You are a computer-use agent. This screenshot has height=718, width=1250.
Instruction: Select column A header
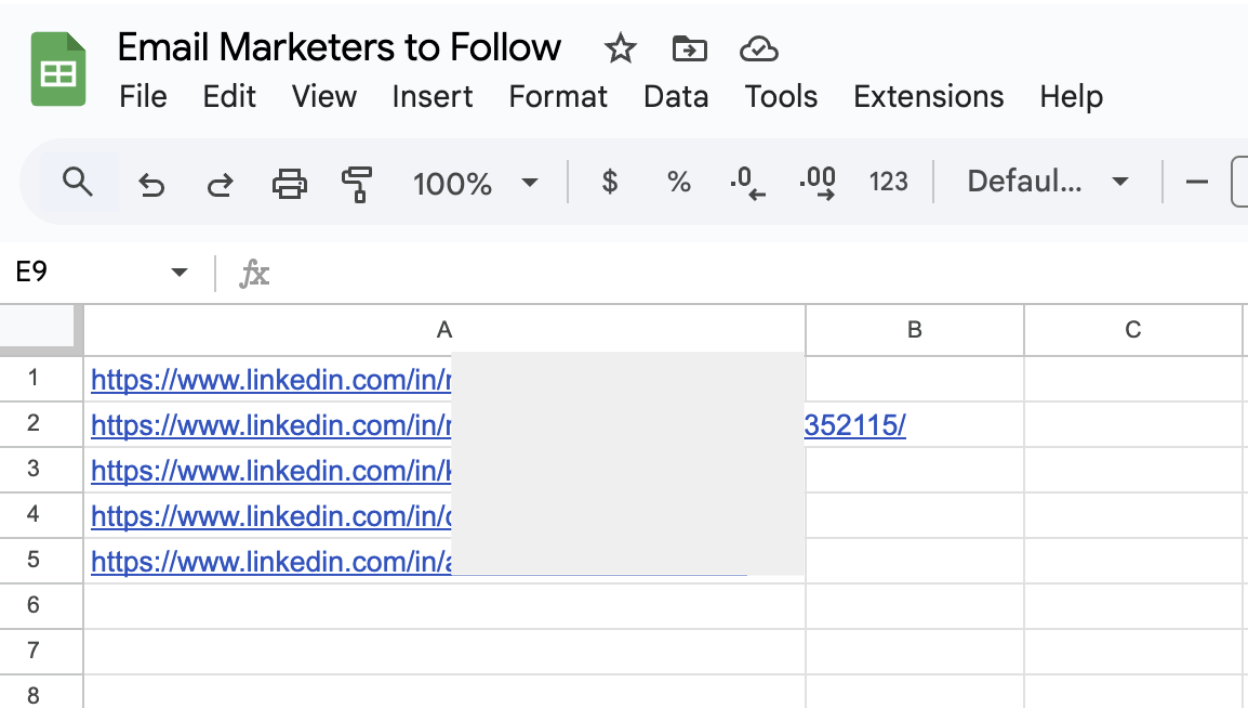pyautogui.click(x=444, y=330)
